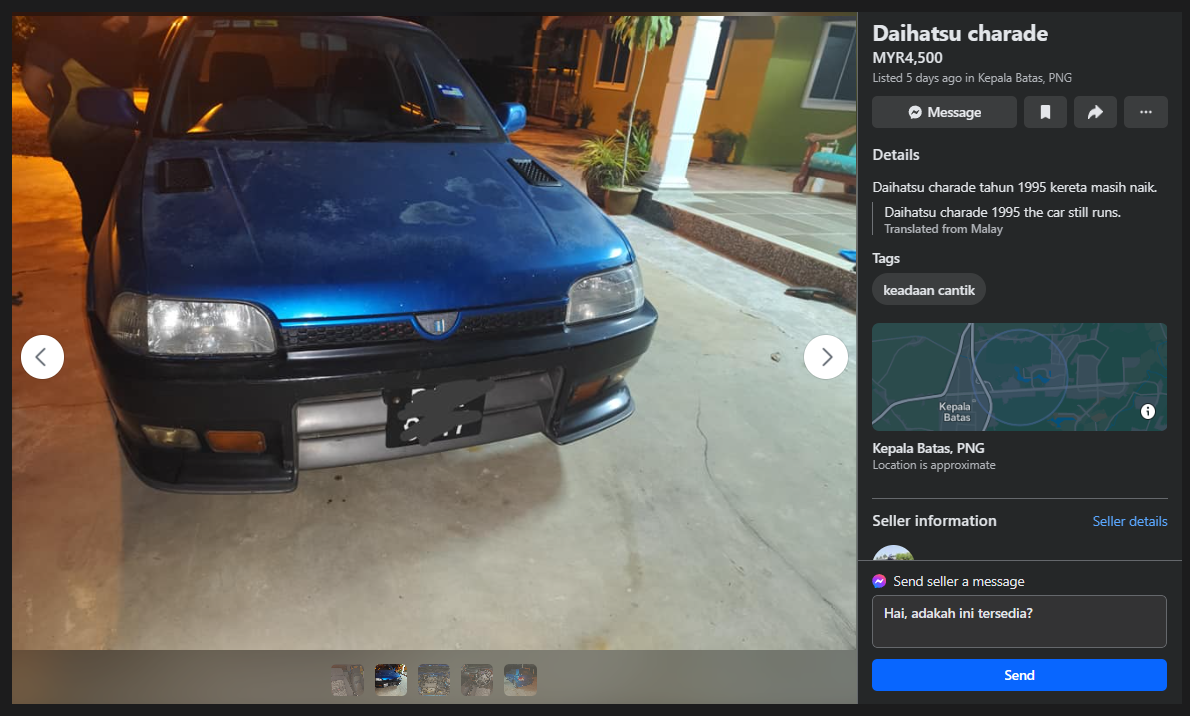The width and height of the screenshot is (1190, 716).
Task: Open the Kepala Batas map preview
Action: pyautogui.click(x=1018, y=377)
